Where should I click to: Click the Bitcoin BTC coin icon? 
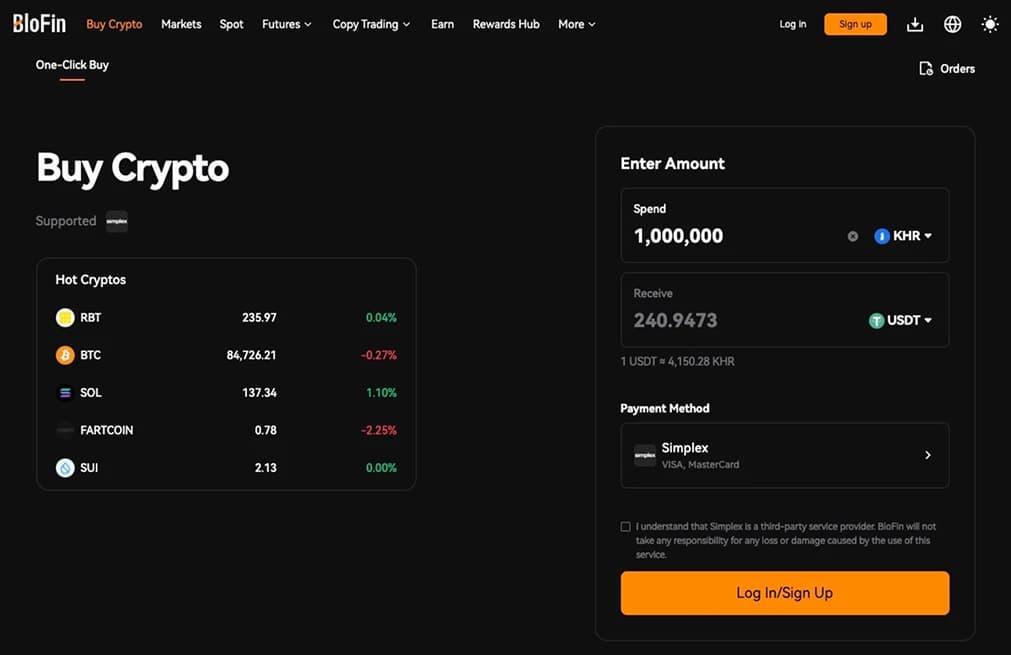click(x=65, y=355)
